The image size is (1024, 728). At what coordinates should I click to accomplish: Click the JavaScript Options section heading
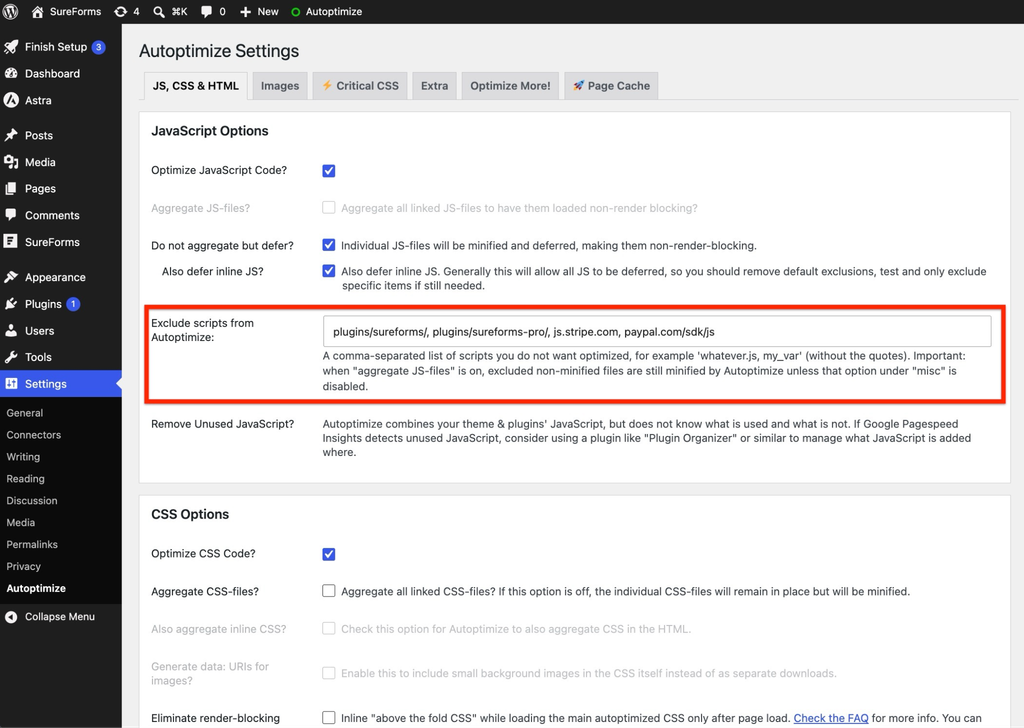tap(210, 131)
